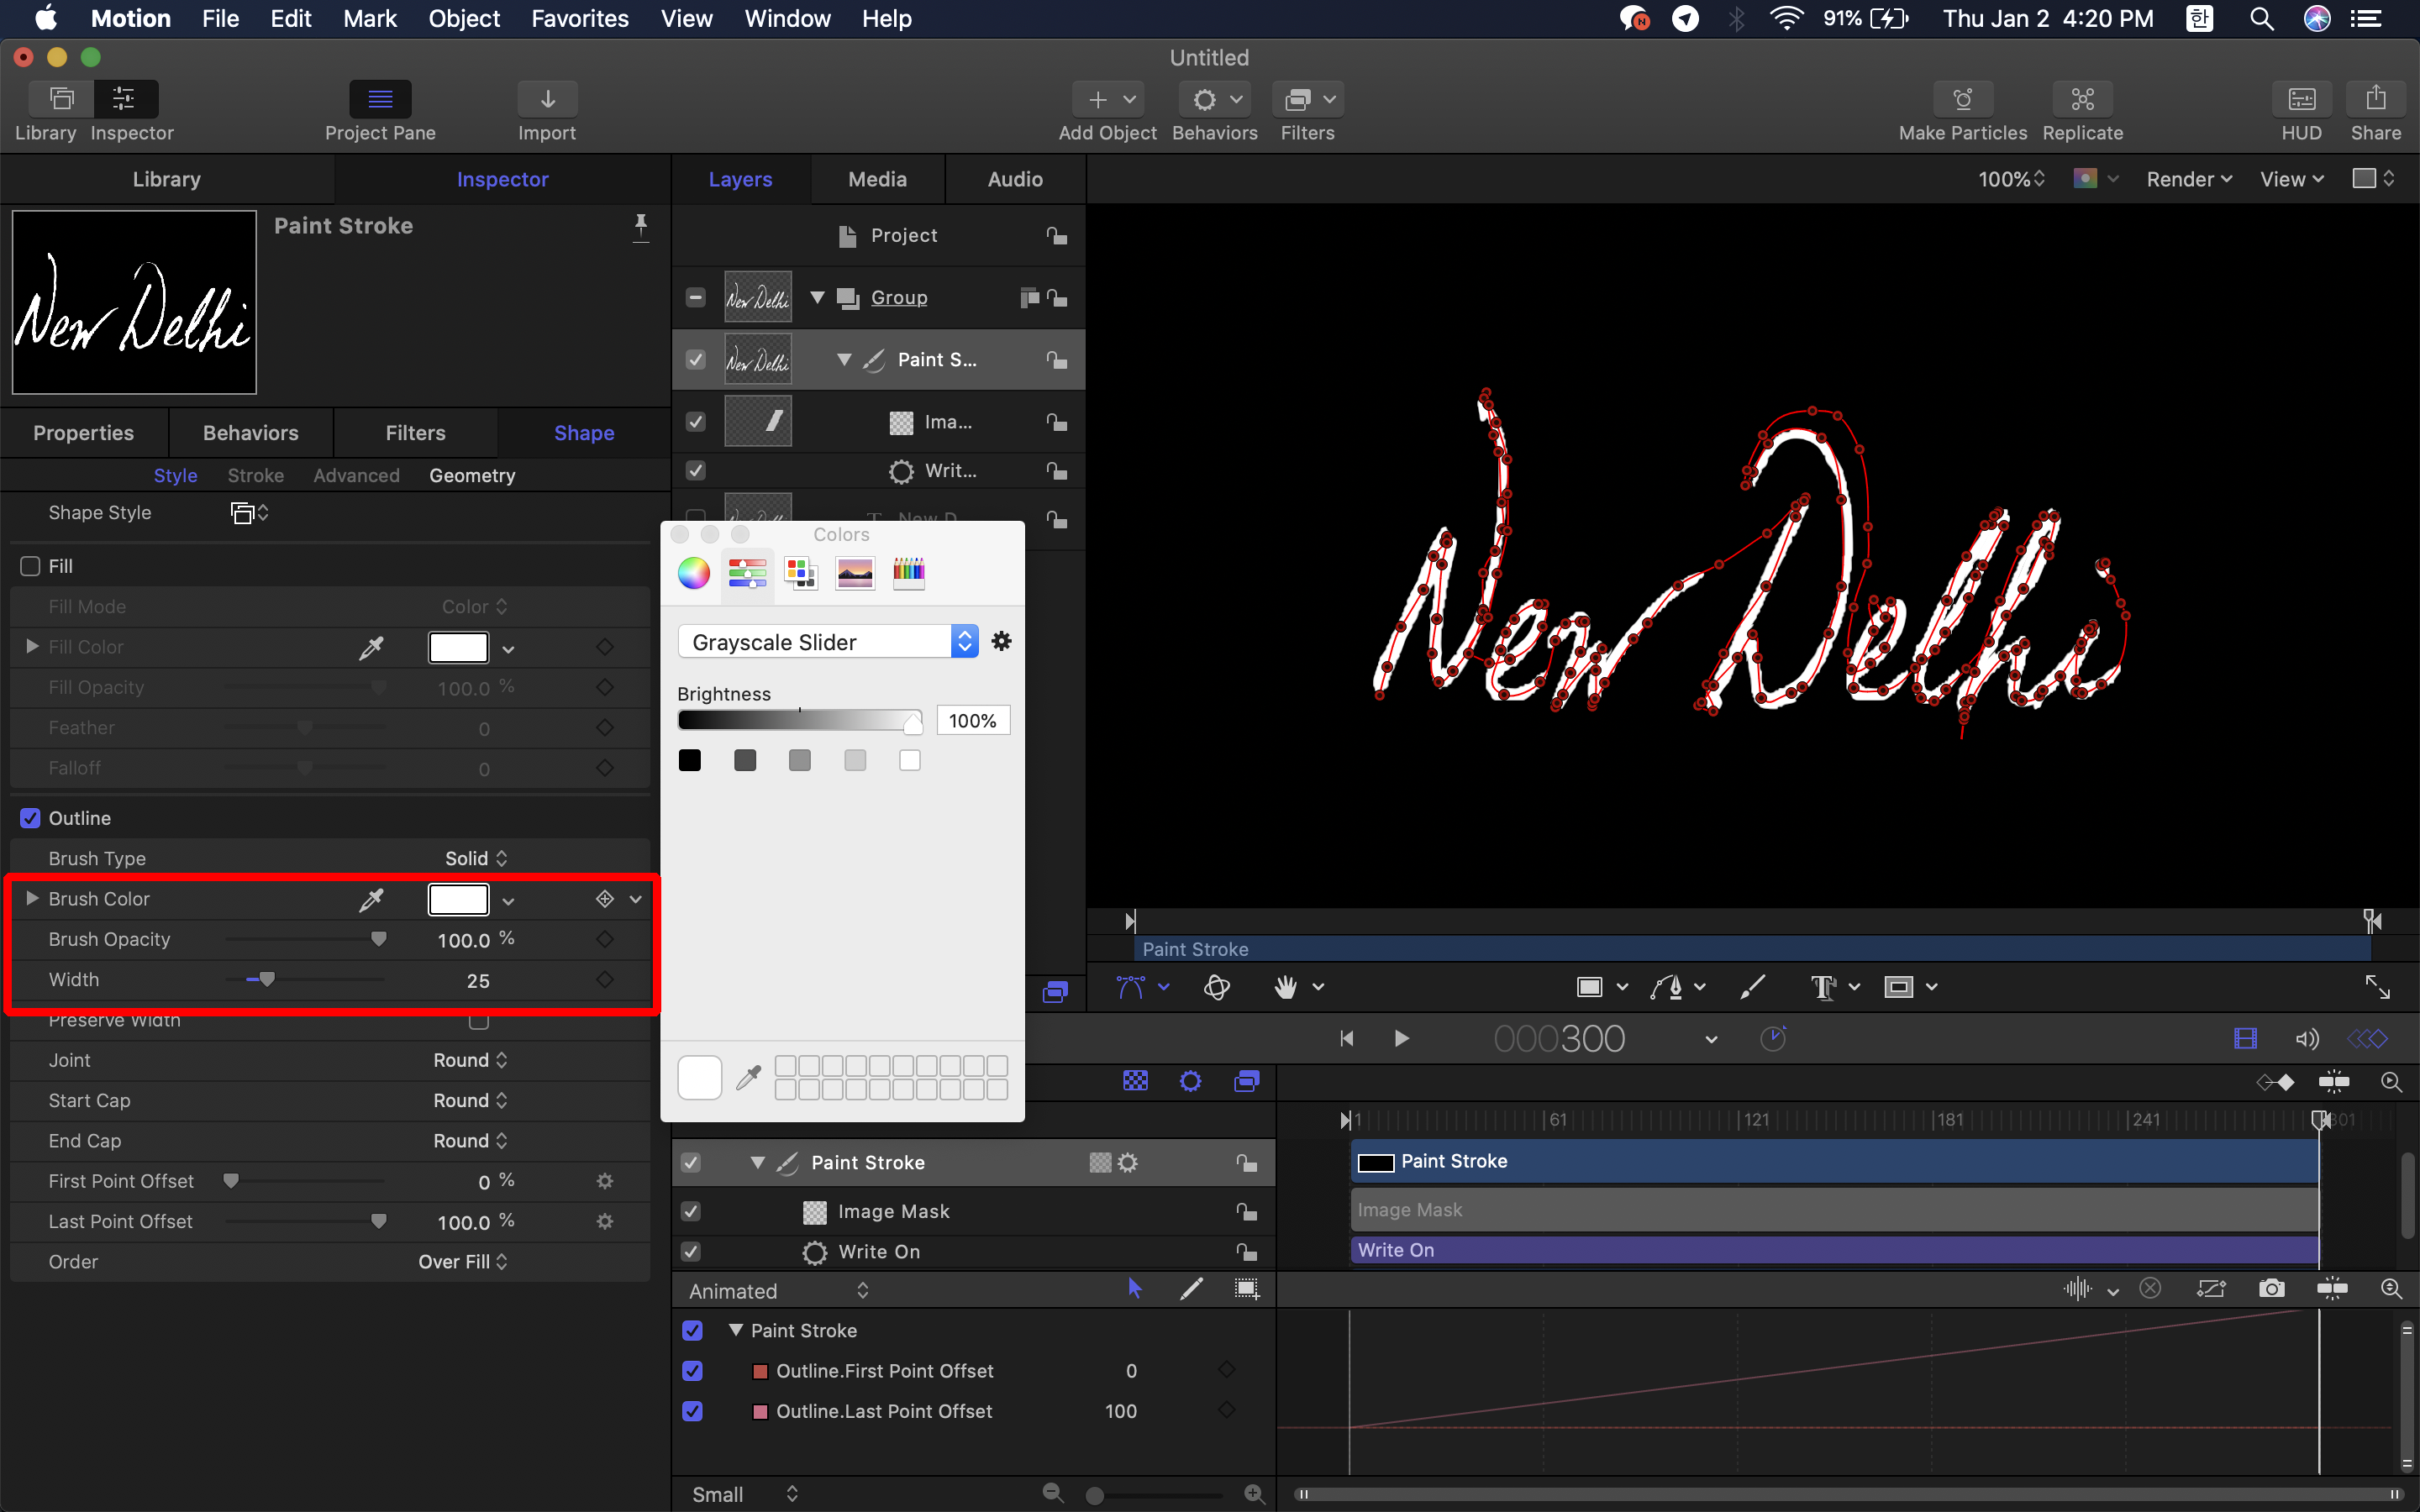The image size is (2420, 1512).
Task: Uncheck Outline.Last Point Offset in keyframe editor
Action: [x=692, y=1411]
